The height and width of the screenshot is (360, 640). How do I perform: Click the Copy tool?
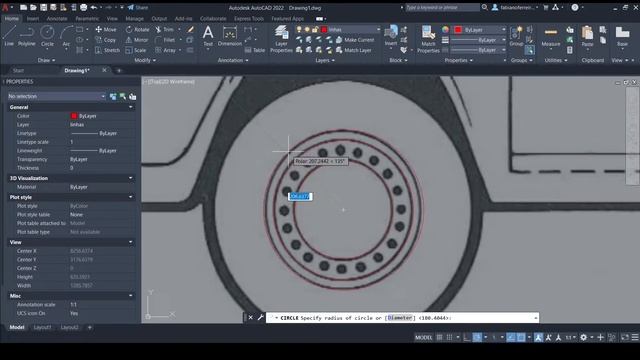106,40
